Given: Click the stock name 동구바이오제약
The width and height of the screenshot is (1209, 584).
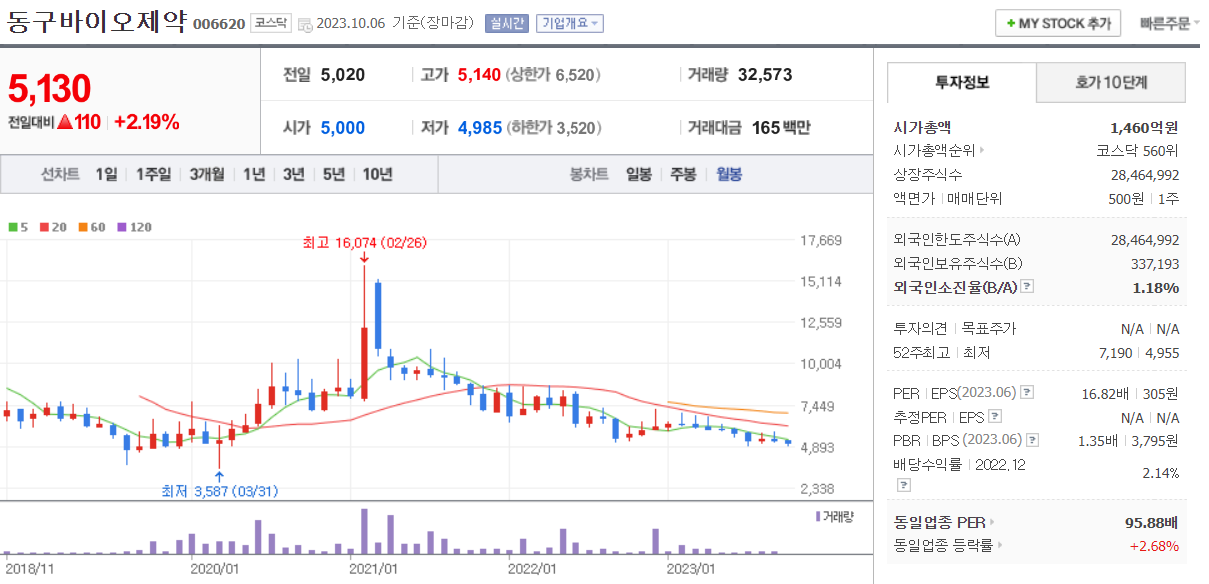Looking at the screenshot, I should (x=96, y=23).
